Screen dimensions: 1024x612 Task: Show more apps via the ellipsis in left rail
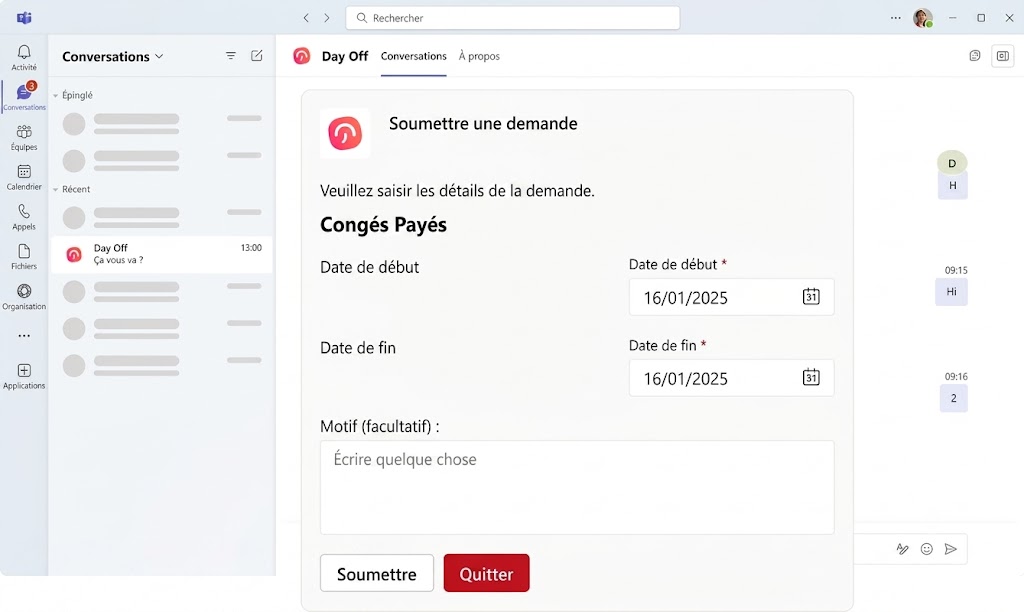click(24, 336)
